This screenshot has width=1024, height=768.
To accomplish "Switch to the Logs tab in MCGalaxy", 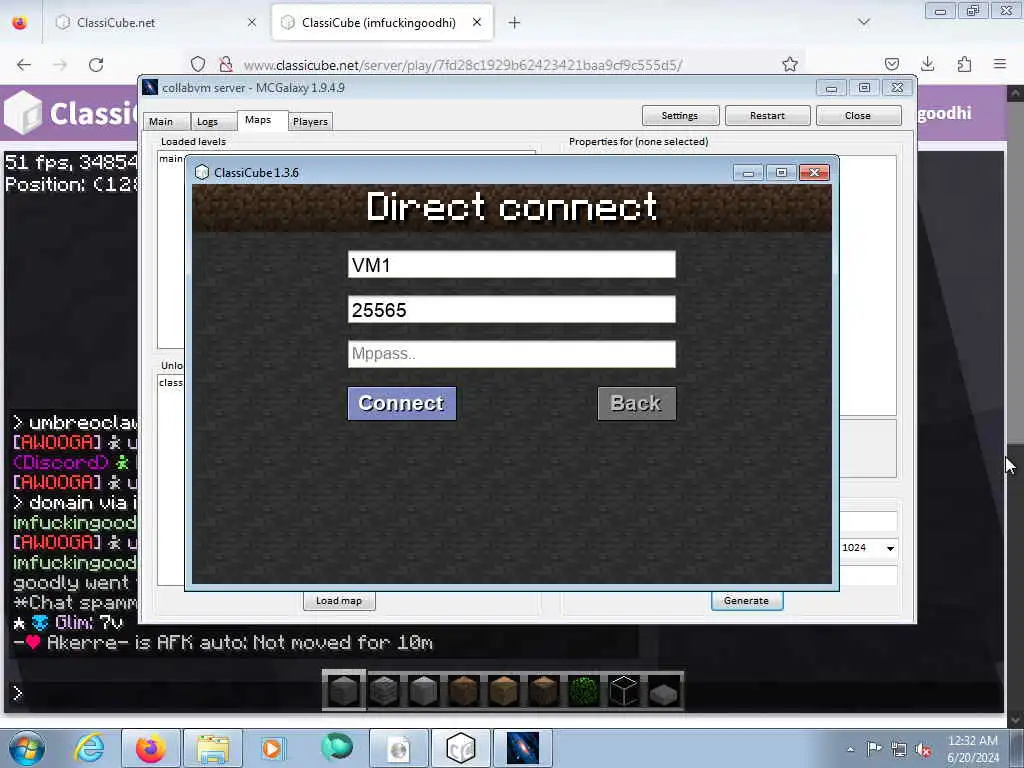I will pyautogui.click(x=208, y=121).
